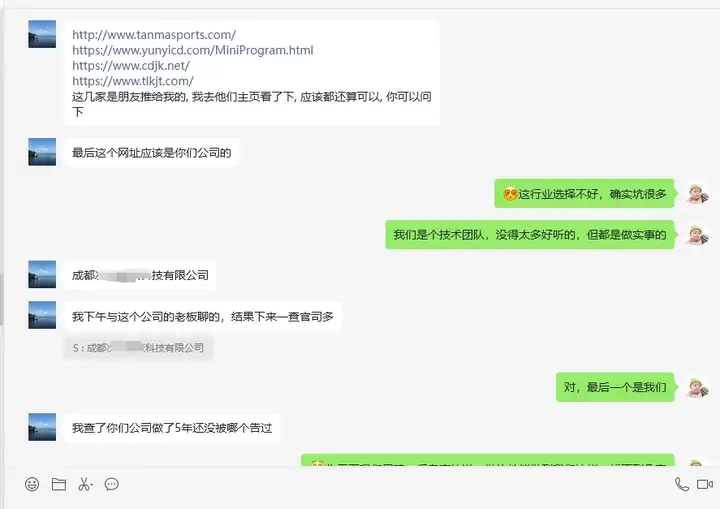Open the tlkjt.com link
The height and width of the screenshot is (509, 720).
point(133,81)
